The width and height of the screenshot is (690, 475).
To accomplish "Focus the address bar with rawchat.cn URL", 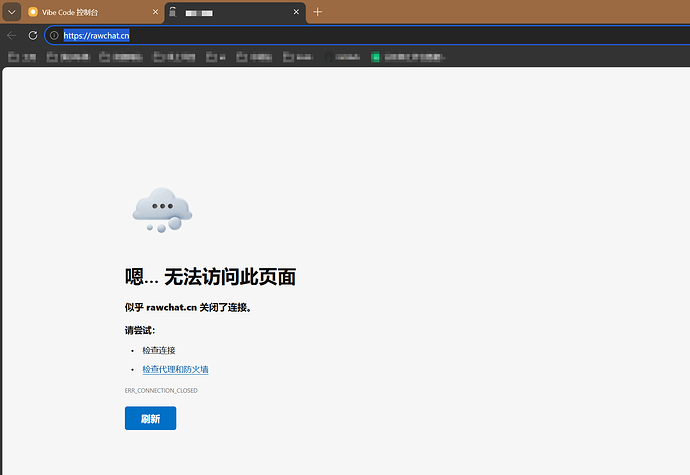I will point(369,35).
